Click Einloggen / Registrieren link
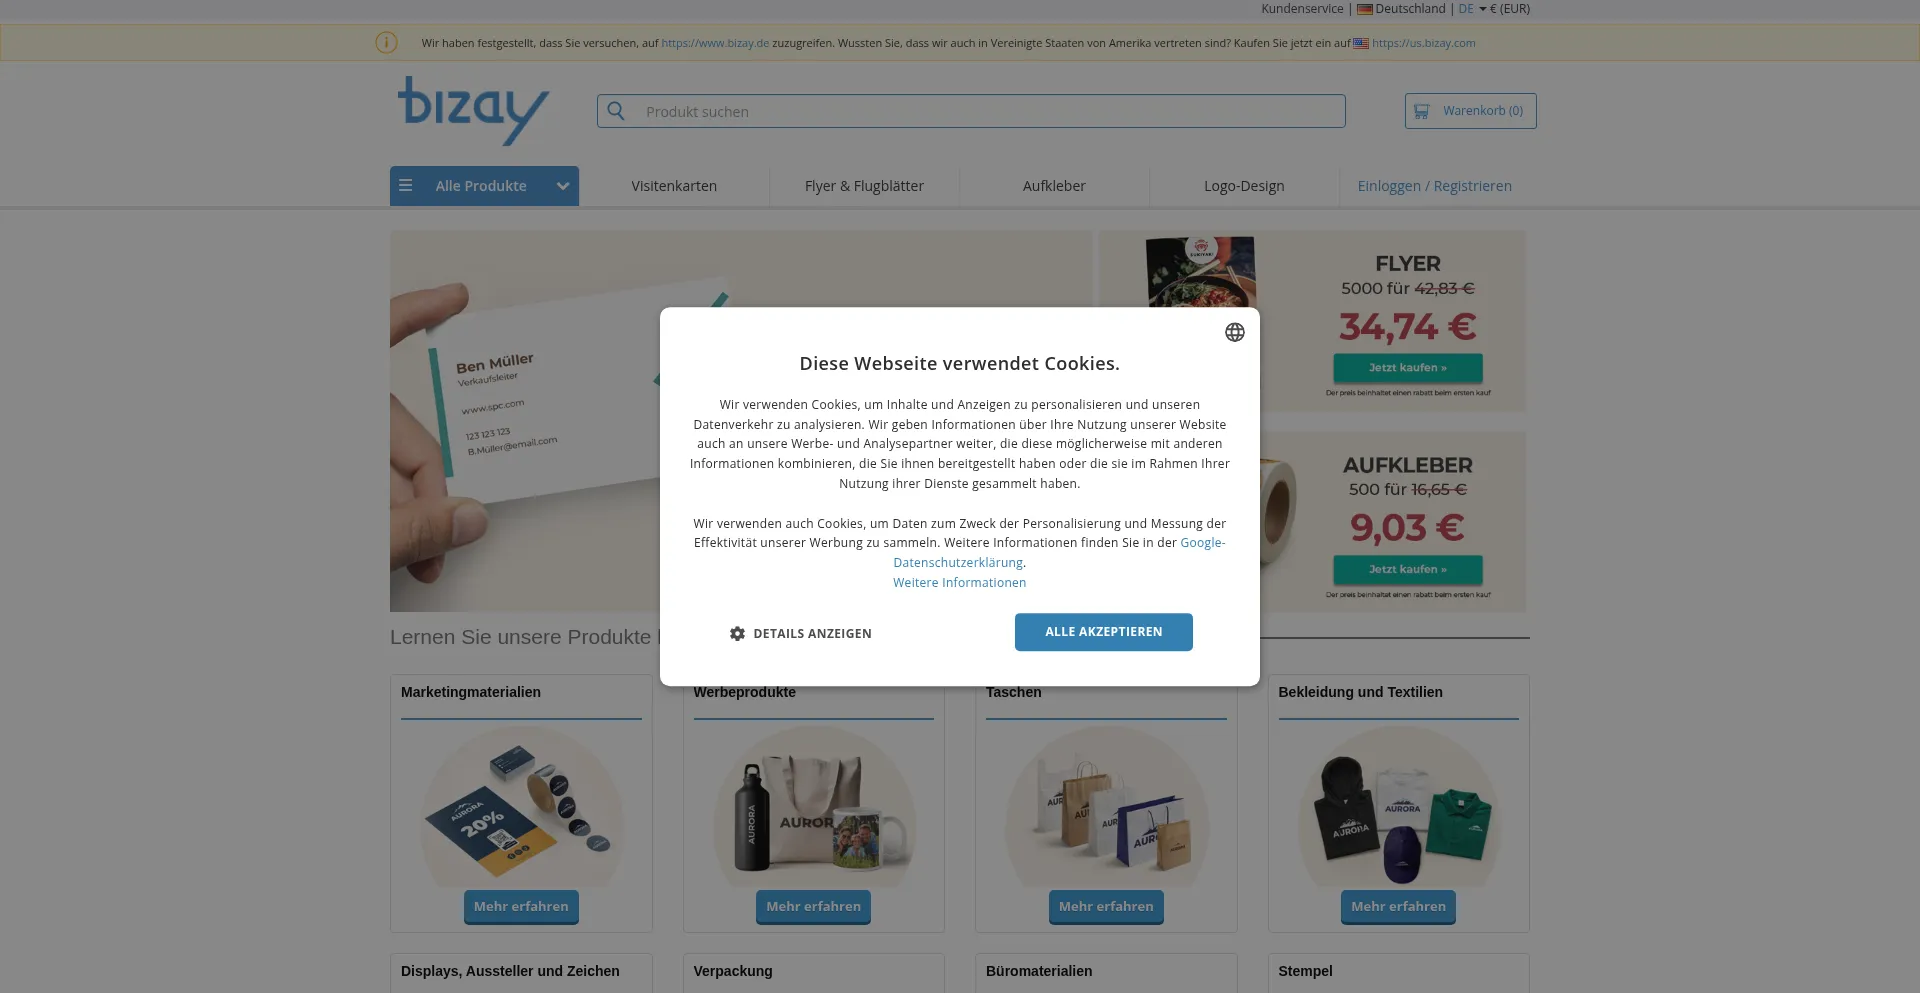The height and width of the screenshot is (993, 1920). [x=1434, y=186]
